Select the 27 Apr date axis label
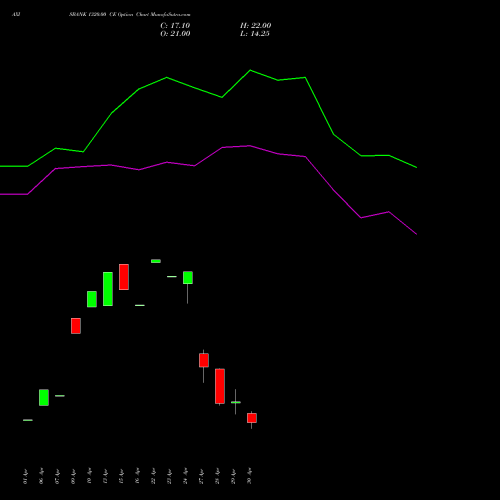Screen dimensions: 500x500 (x=201, y=477)
